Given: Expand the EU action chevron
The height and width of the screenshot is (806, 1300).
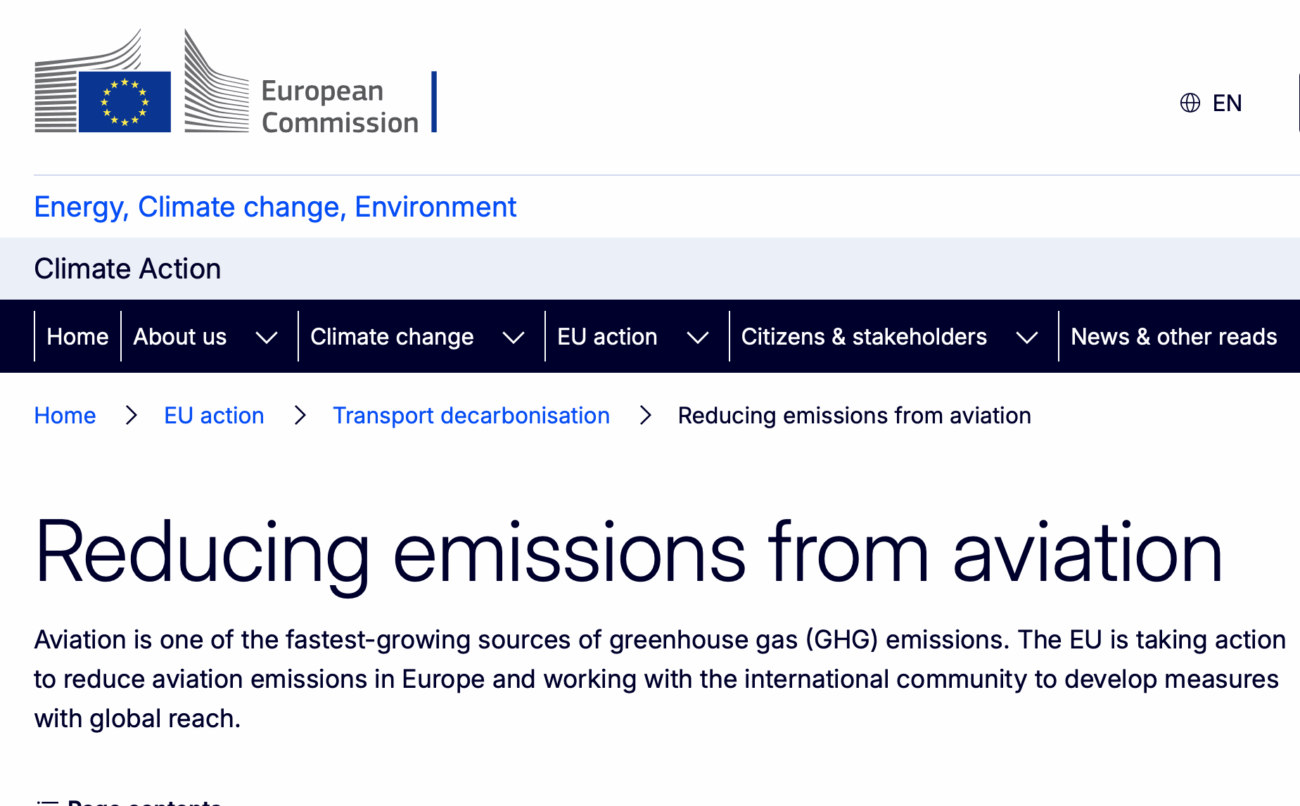Looking at the screenshot, I should pyautogui.click(x=698, y=338).
